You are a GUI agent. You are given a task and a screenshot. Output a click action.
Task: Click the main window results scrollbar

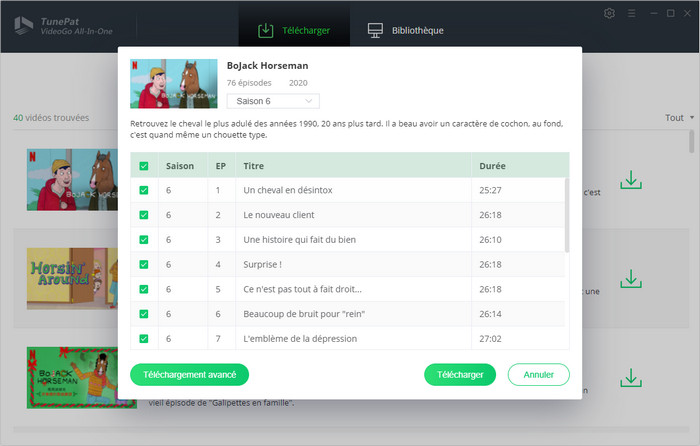pos(692,142)
